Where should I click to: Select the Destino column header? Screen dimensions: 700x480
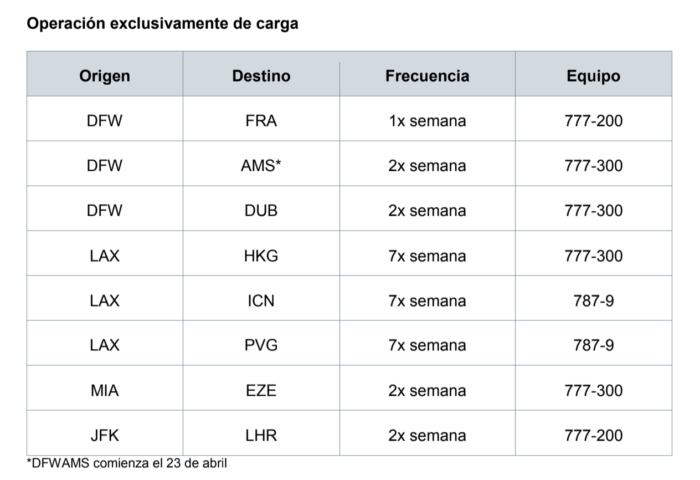261,76
